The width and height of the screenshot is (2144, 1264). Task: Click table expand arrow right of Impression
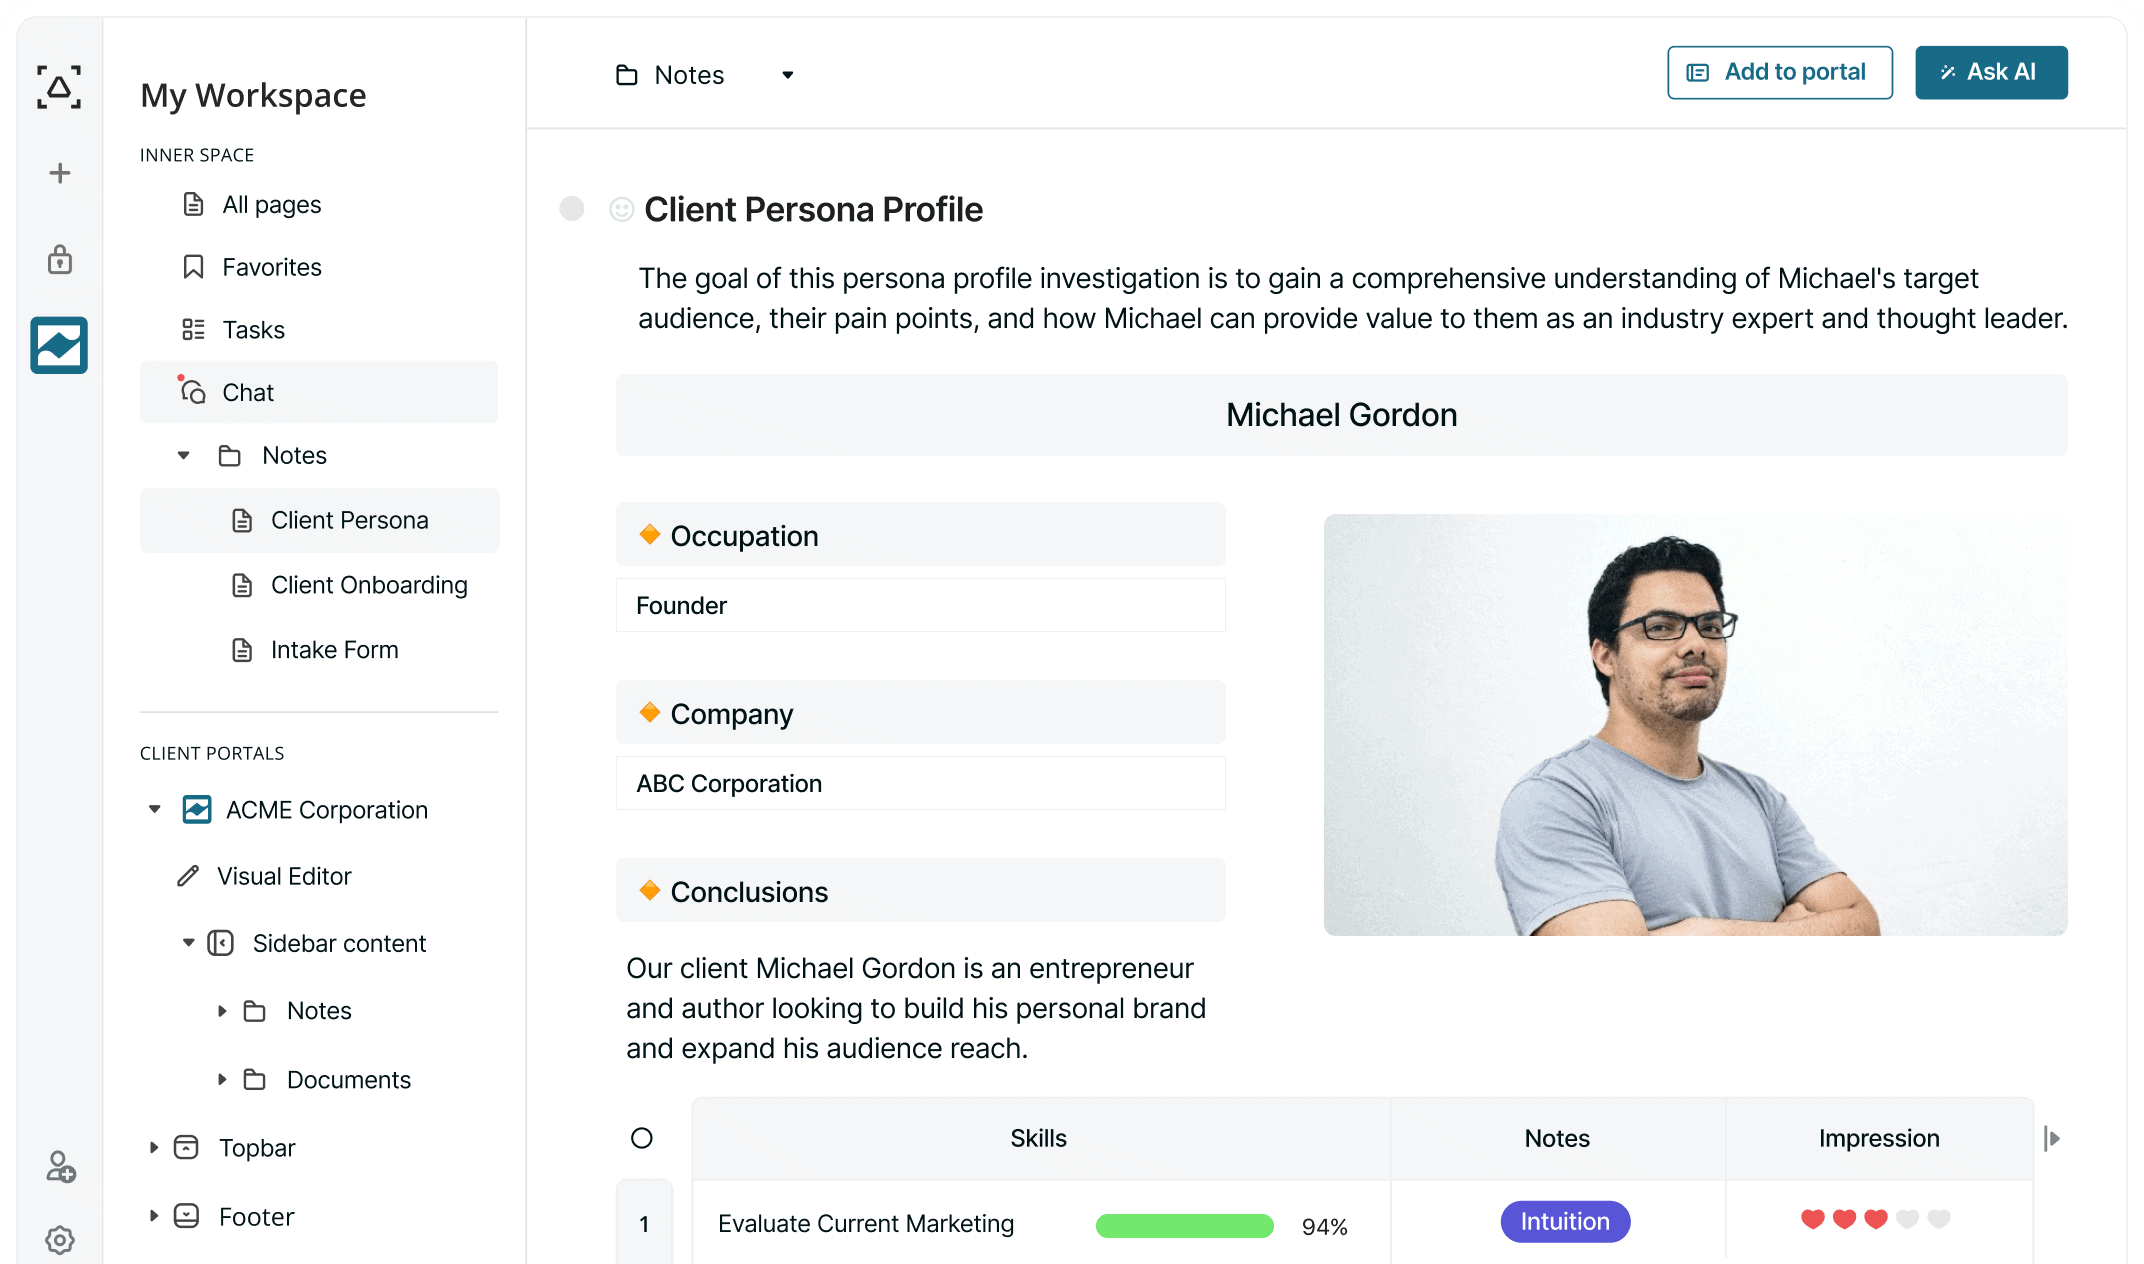tap(2052, 1138)
